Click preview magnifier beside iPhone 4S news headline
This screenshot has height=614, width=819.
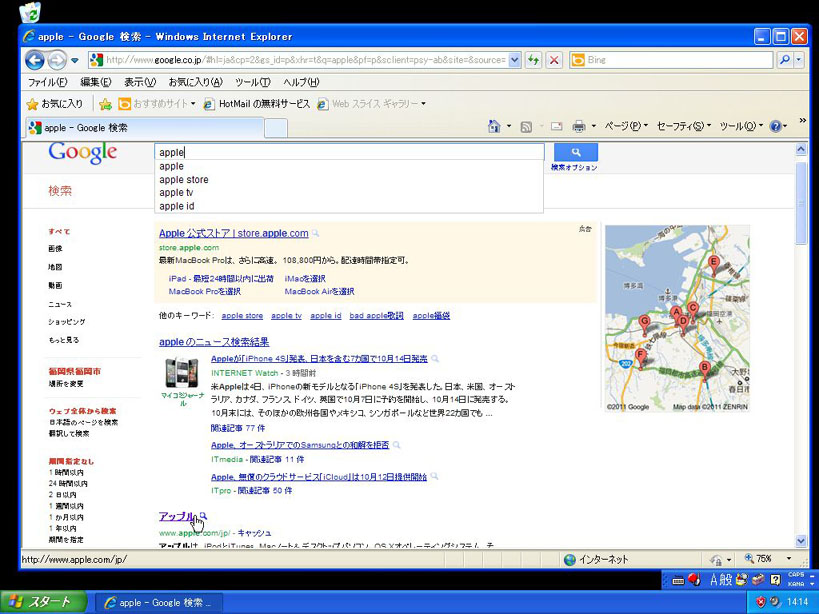click(x=435, y=359)
